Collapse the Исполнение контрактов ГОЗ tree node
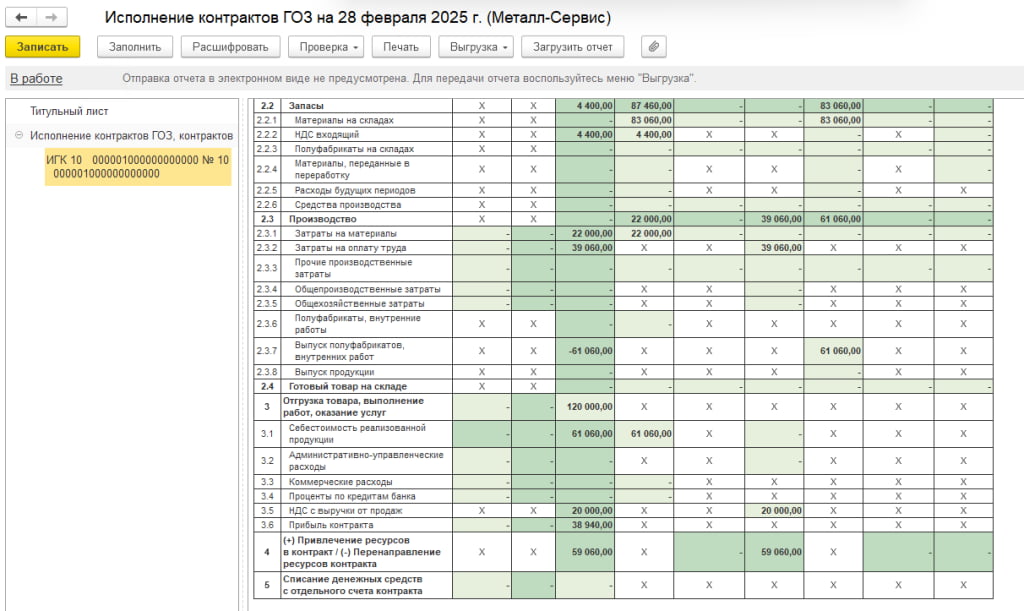Screen dimensions: 1024x611 coord(19,135)
